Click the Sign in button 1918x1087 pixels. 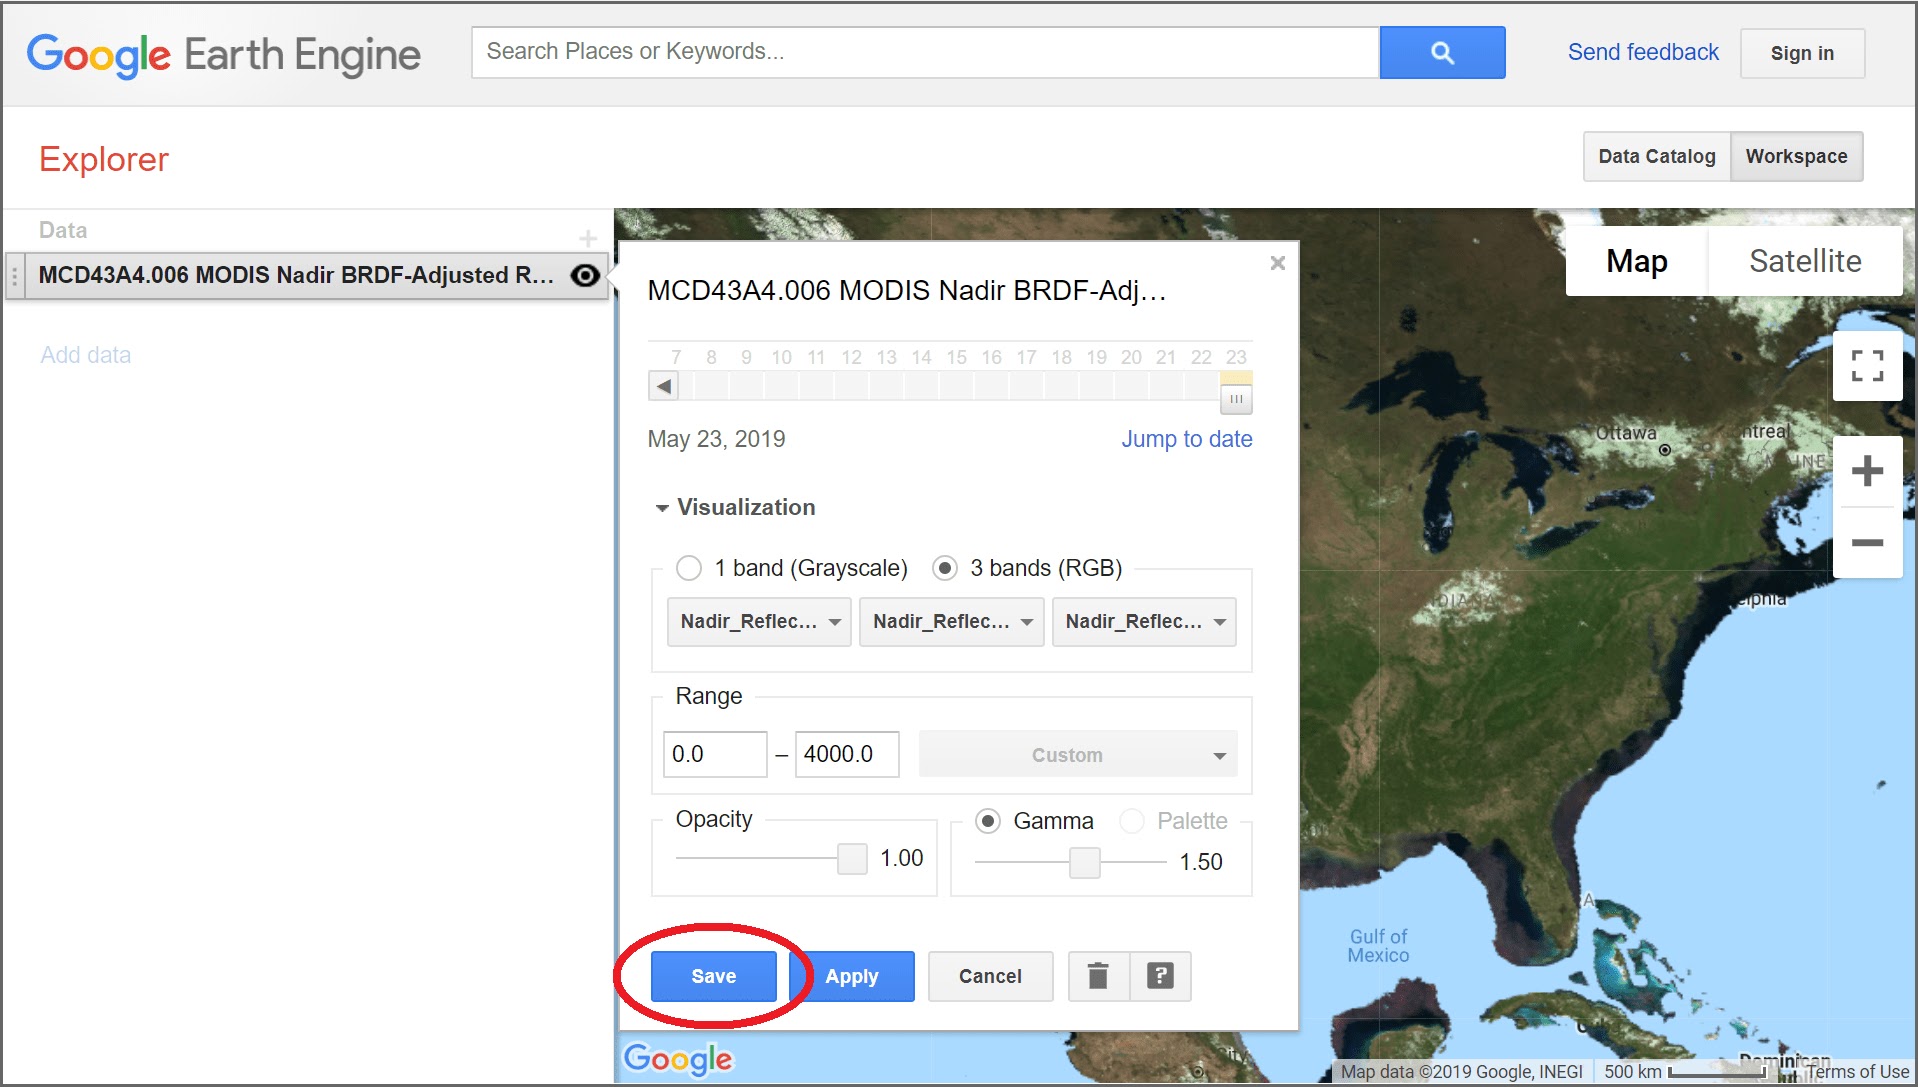[1802, 53]
